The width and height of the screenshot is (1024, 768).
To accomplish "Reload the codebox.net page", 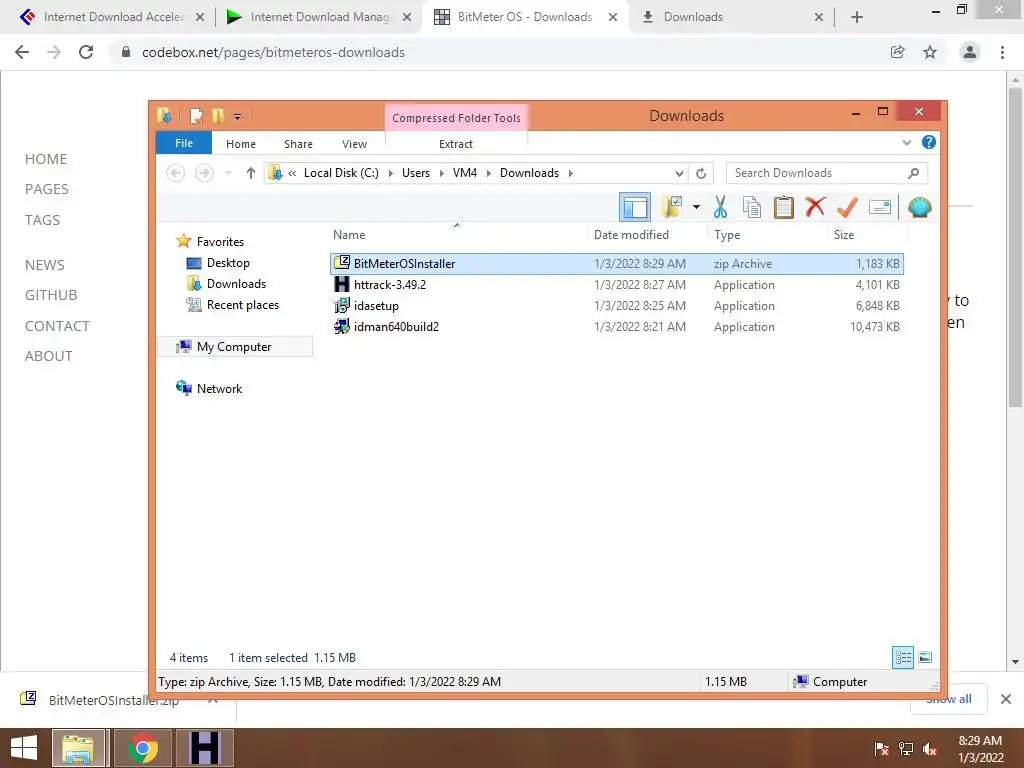I will (x=86, y=52).
